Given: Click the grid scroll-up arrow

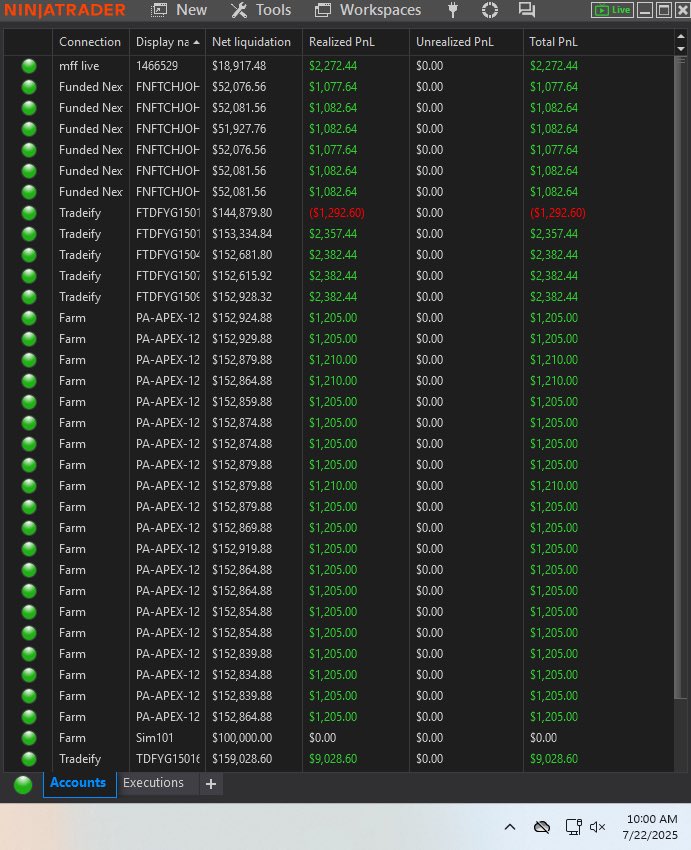Looking at the screenshot, I should 681,37.
